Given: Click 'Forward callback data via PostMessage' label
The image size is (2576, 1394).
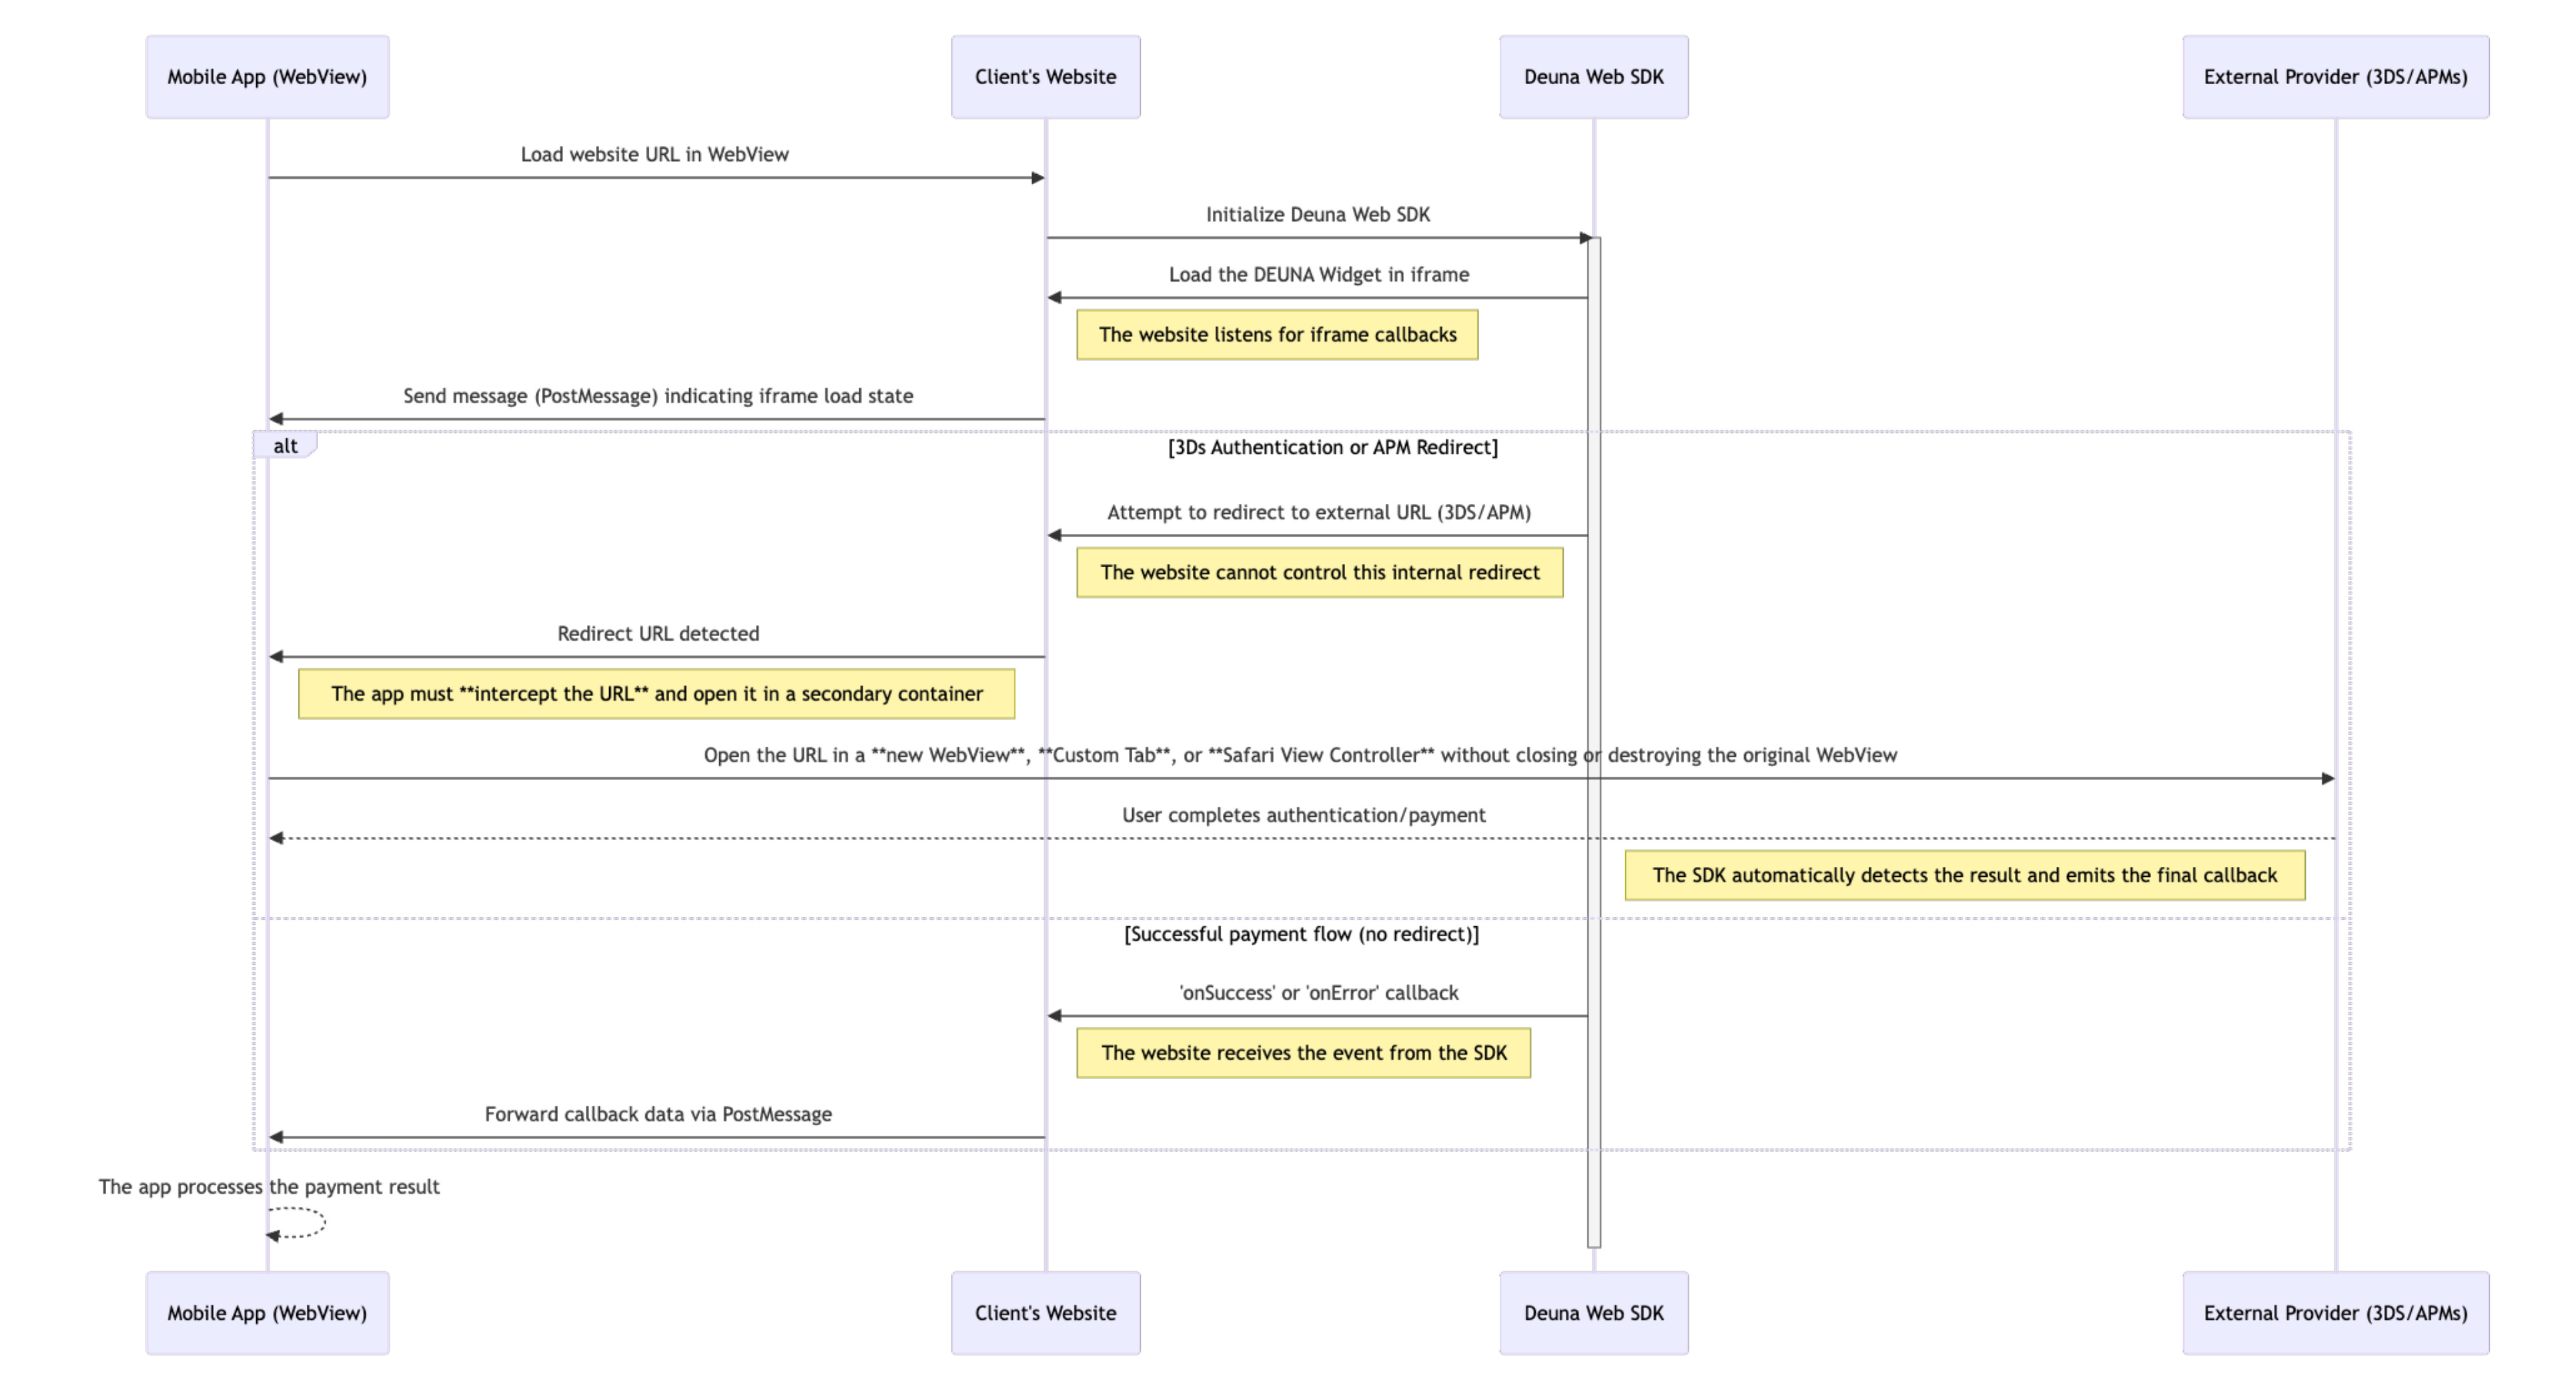Looking at the screenshot, I should (x=658, y=1115).
